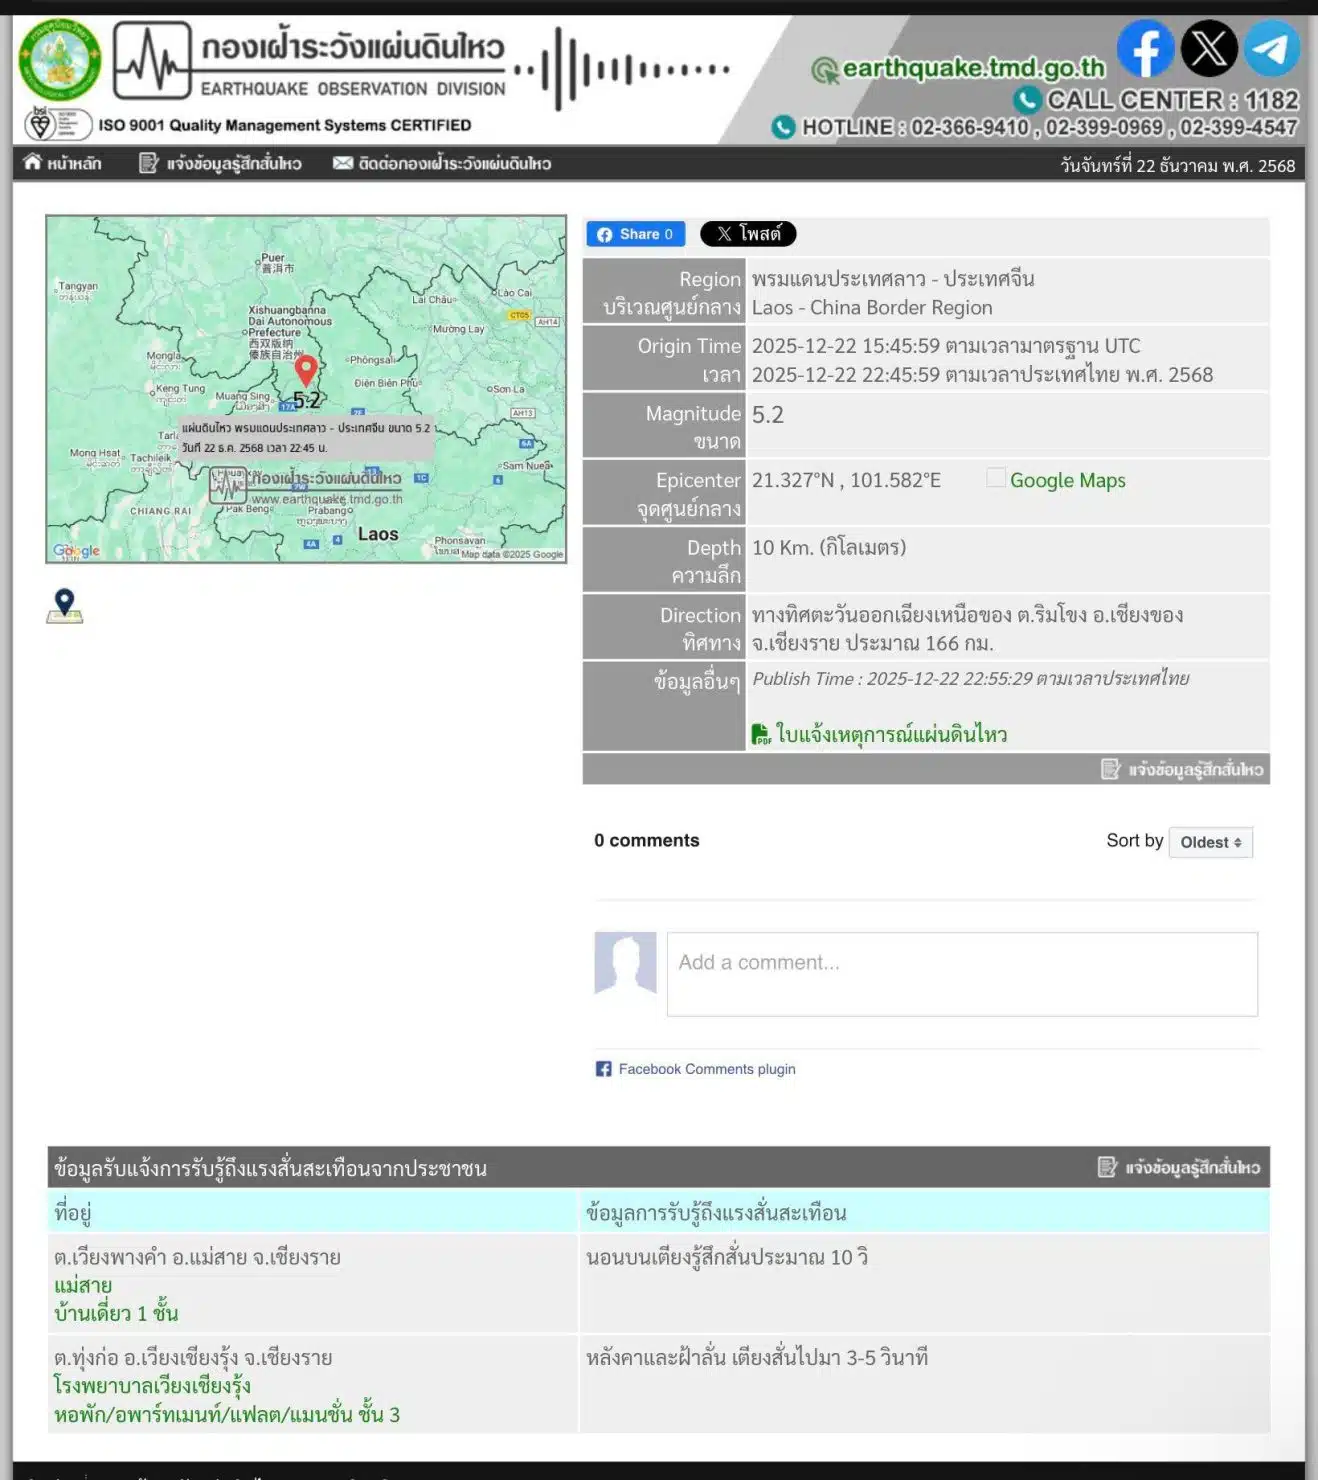
Task: Click the earthquake seismograph logo in header
Action: tap(152, 61)
